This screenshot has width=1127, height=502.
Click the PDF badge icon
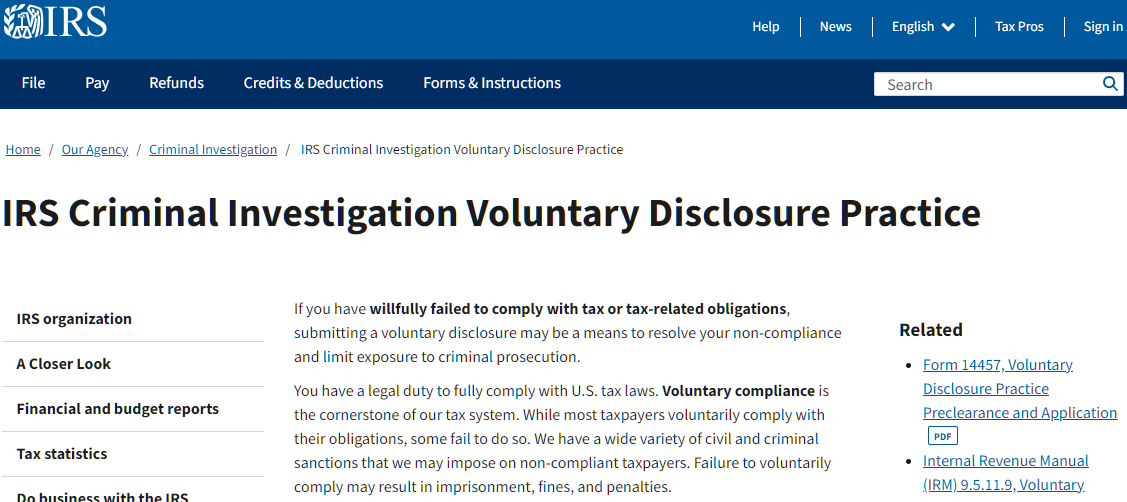click(943, 436)
